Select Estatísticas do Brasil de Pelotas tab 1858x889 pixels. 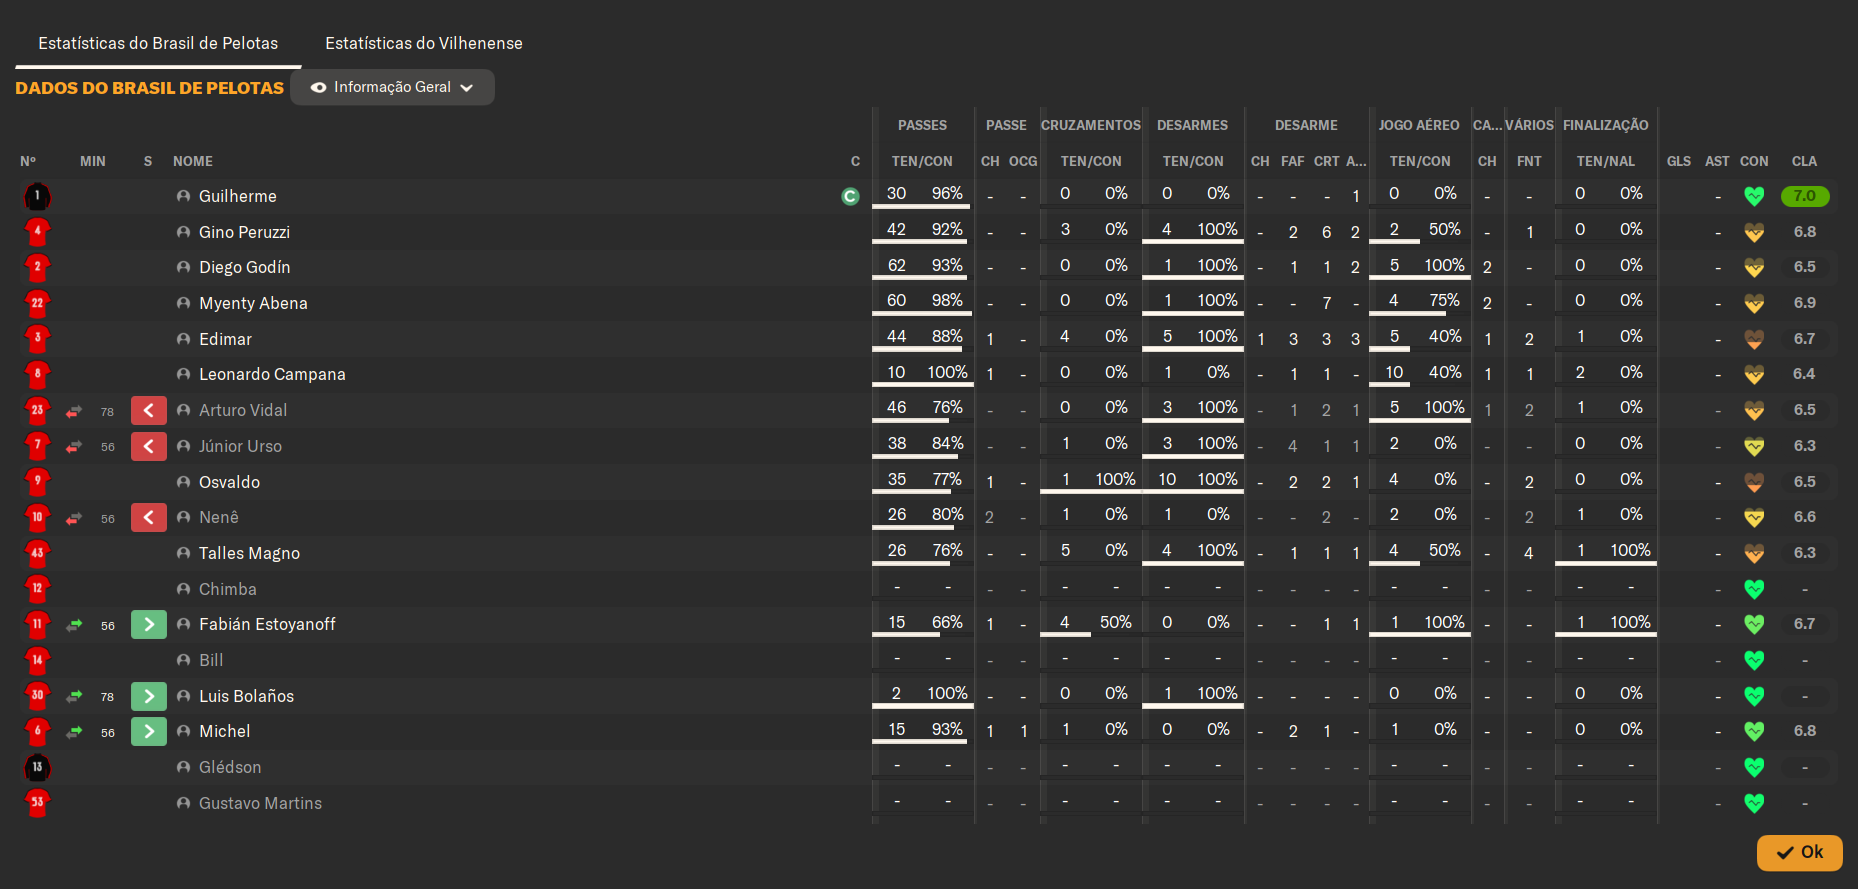[x=158, y=43]
